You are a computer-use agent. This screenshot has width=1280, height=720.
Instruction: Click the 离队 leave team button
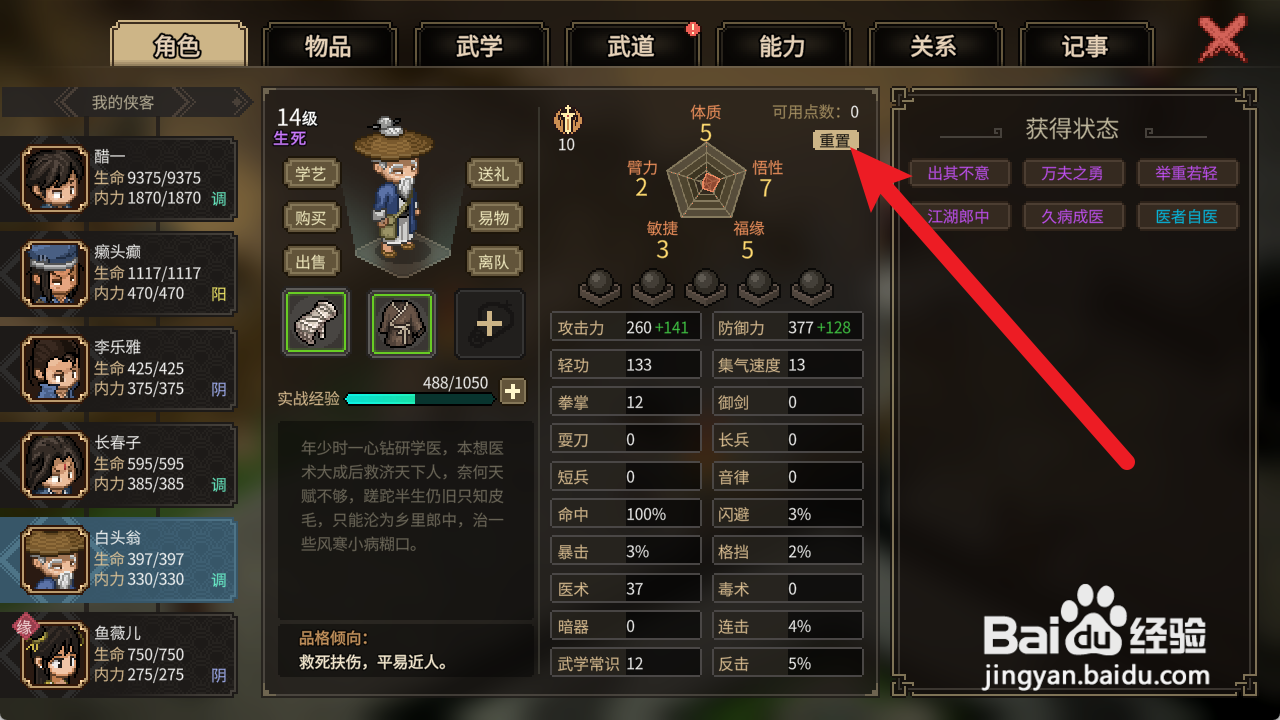pos(494,261)
